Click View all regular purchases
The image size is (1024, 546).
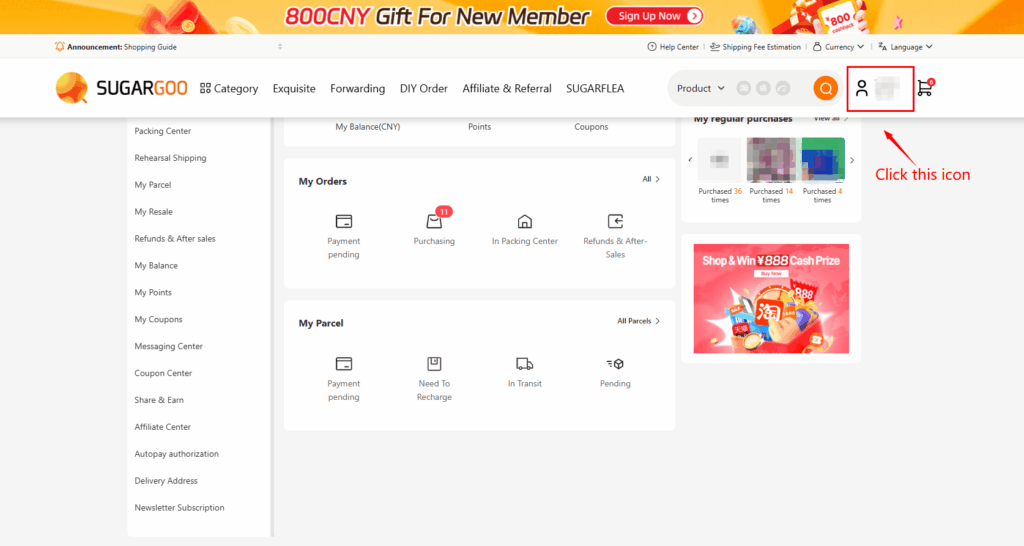coord(831,119)
